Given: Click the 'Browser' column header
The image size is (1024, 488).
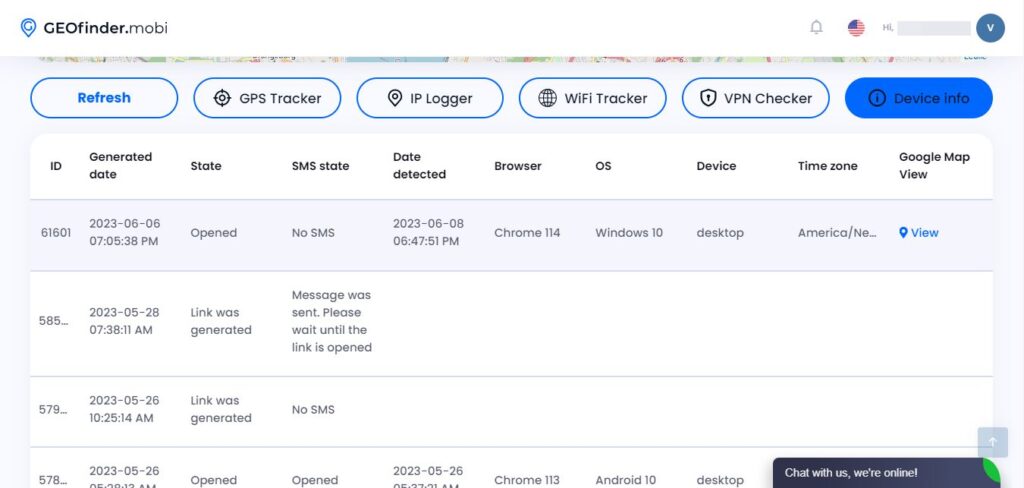Looking at the screenshot, I should tap(518, 166).
